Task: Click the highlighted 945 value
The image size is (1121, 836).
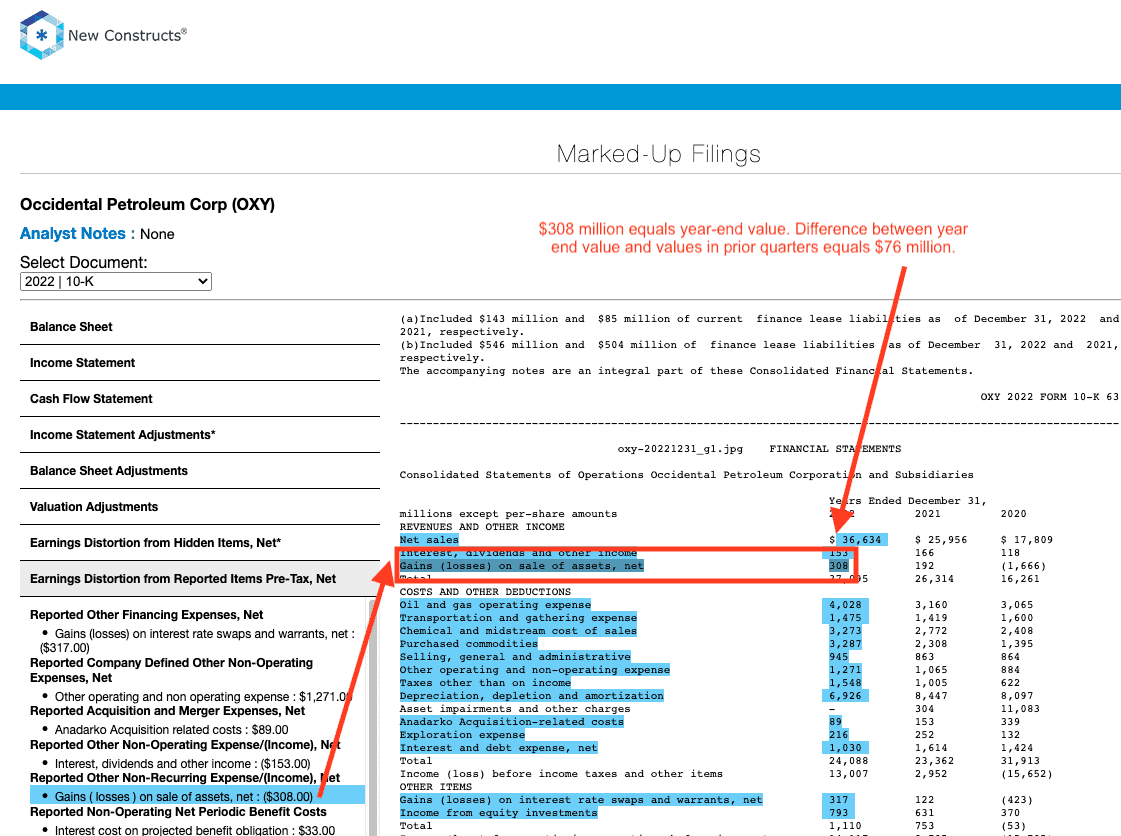Action: [839, 656]
